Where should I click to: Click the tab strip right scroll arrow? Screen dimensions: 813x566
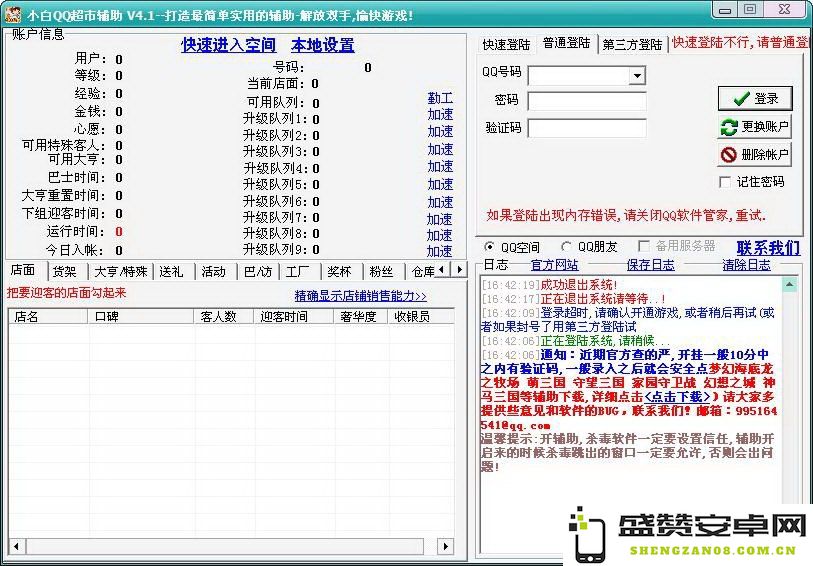459,270
